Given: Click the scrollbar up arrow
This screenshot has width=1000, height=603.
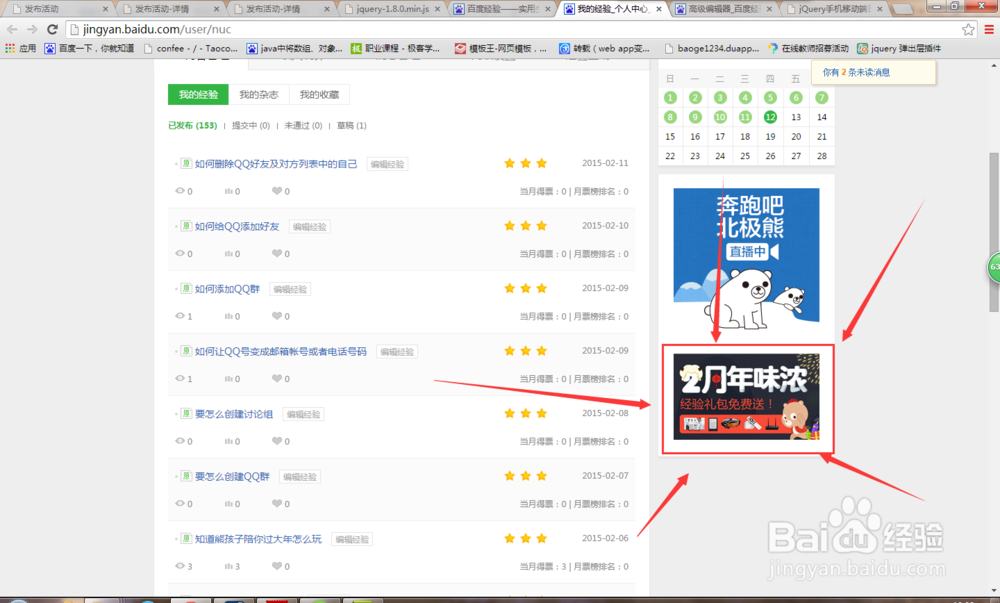Looking at the screenshot, I should coord(994,65).
